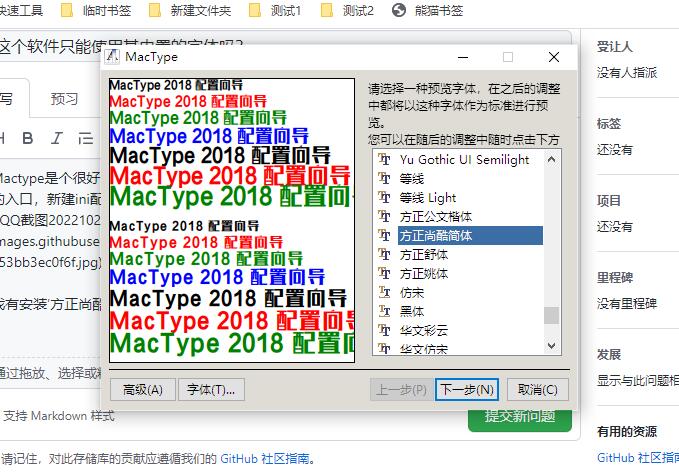Screen dimensions: 679x472
Task: Click MacType font preview pane
Action: 232,220
